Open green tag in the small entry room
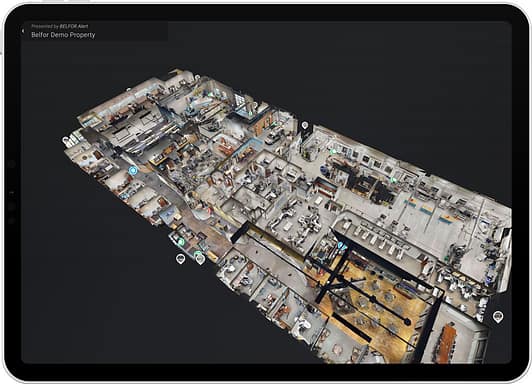Viewport: 532px width, 384px height. [181, 242]
